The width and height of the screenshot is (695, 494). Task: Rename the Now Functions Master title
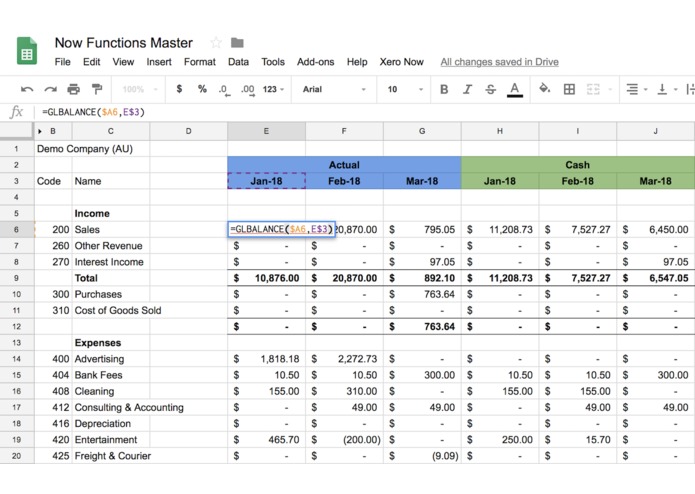(x=124, y=43)
